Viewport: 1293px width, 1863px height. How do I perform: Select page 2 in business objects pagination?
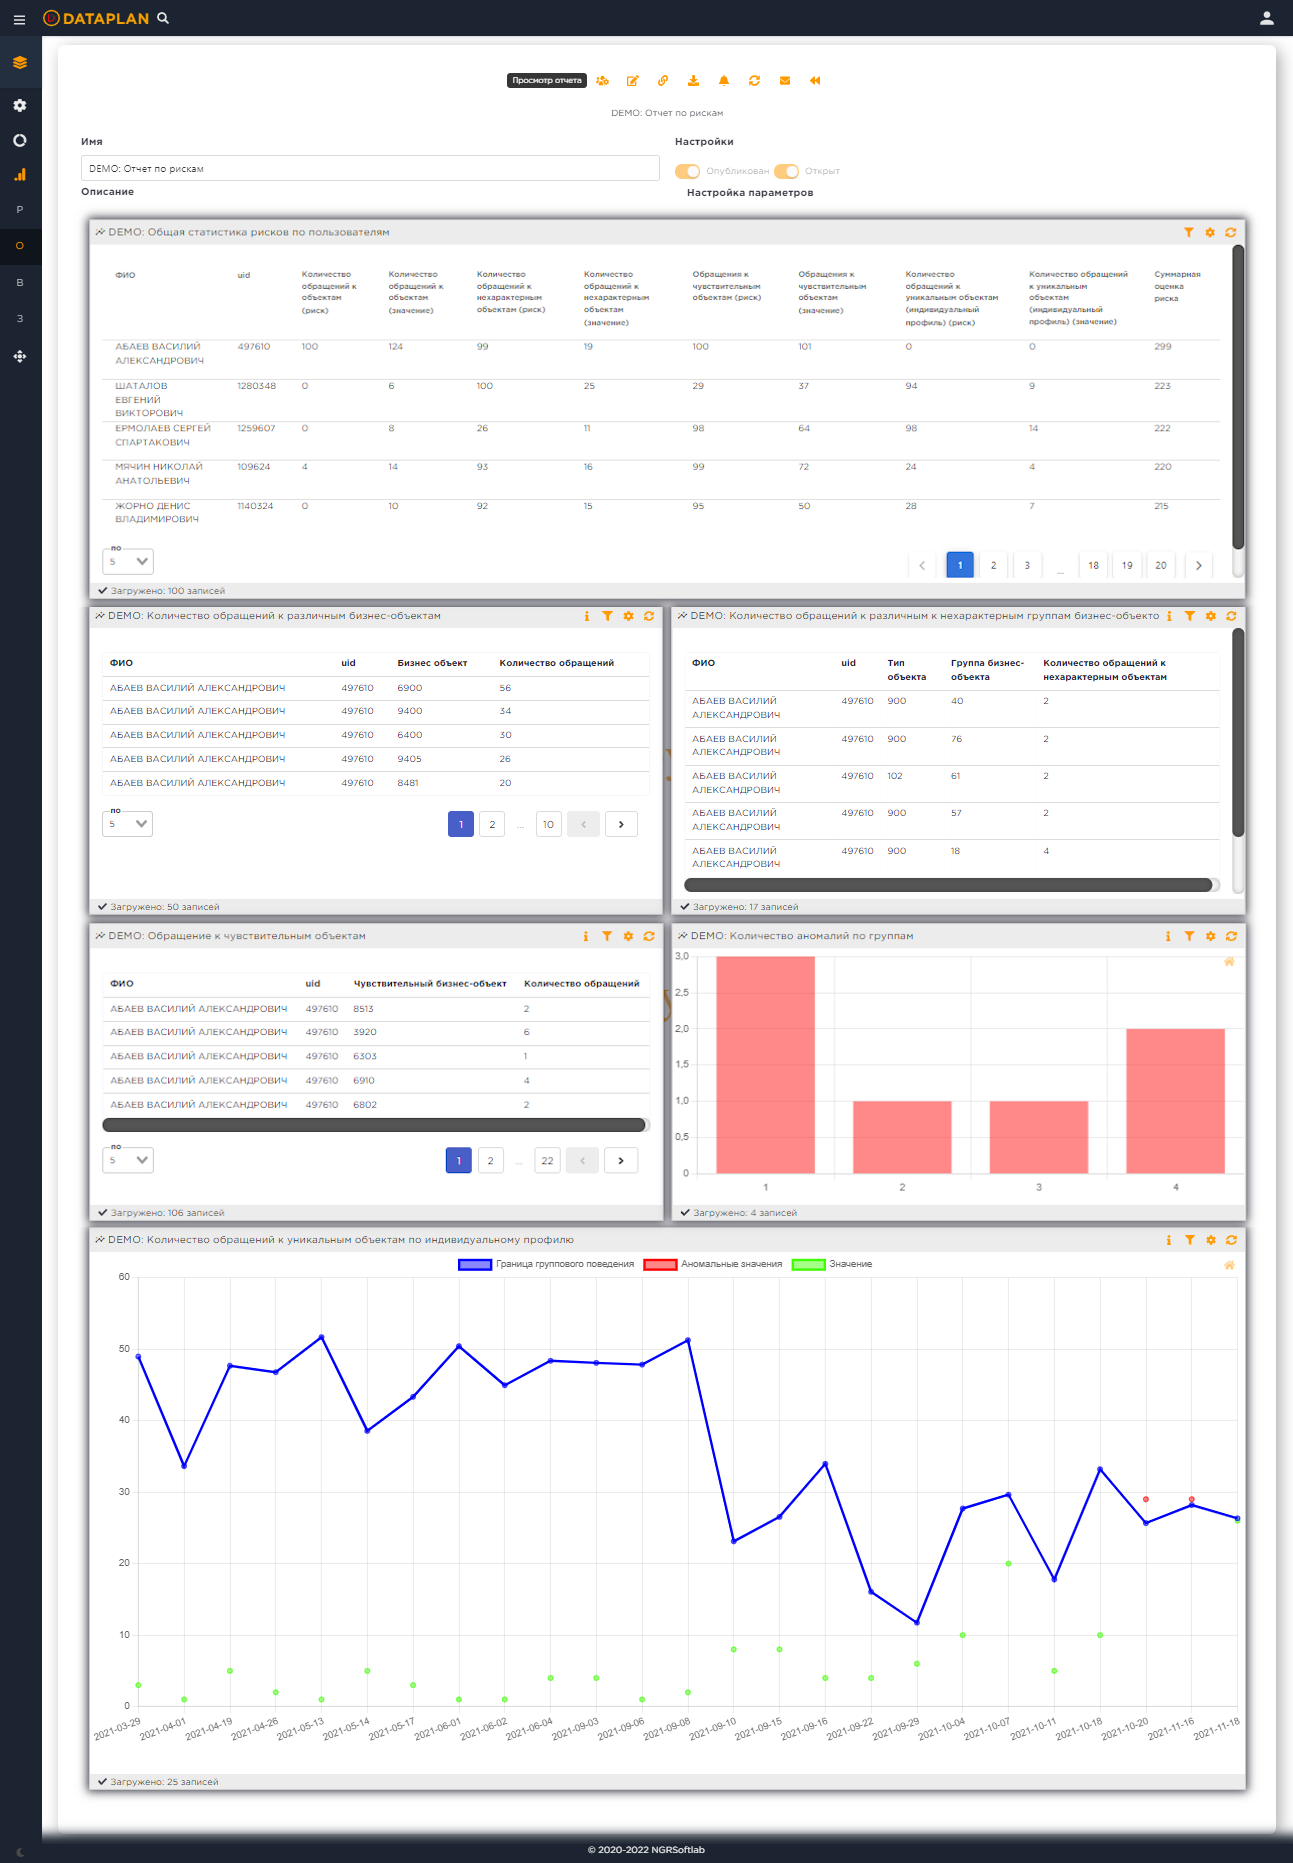pos(492,824)
